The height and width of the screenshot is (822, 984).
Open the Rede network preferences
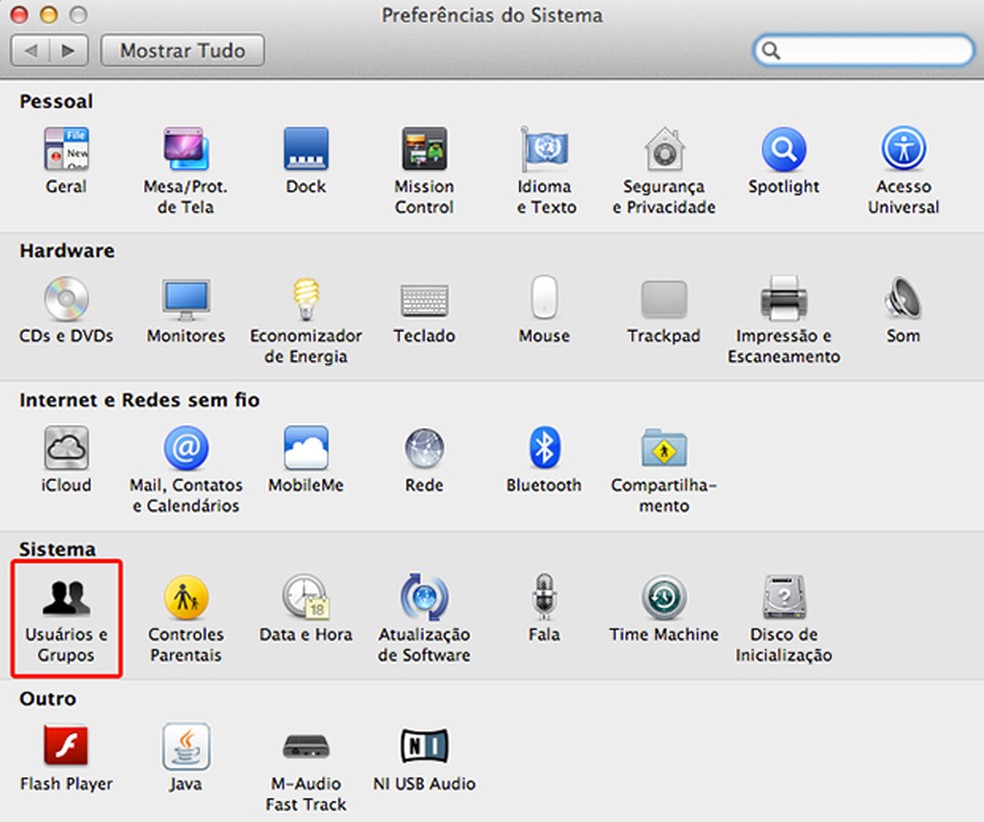tap(424, 449)
